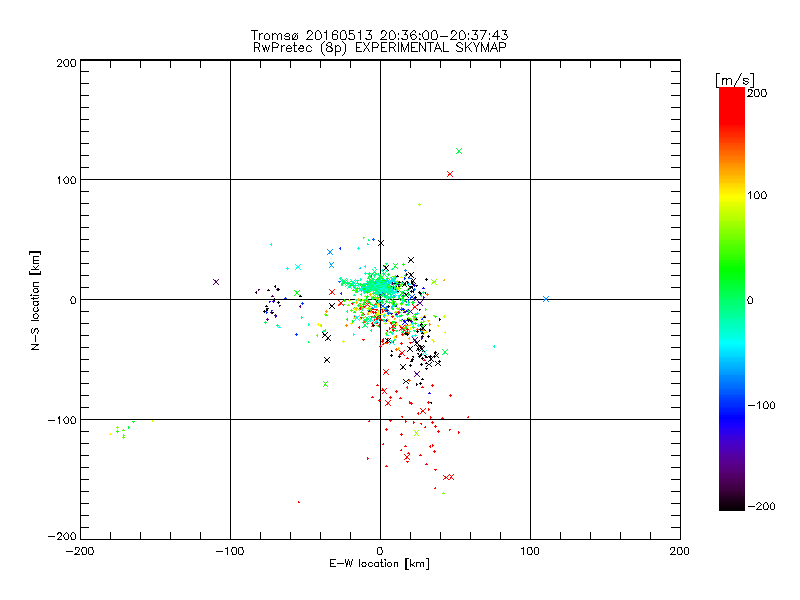Click the '200' tick label on the N-S axis

point(67,63)
